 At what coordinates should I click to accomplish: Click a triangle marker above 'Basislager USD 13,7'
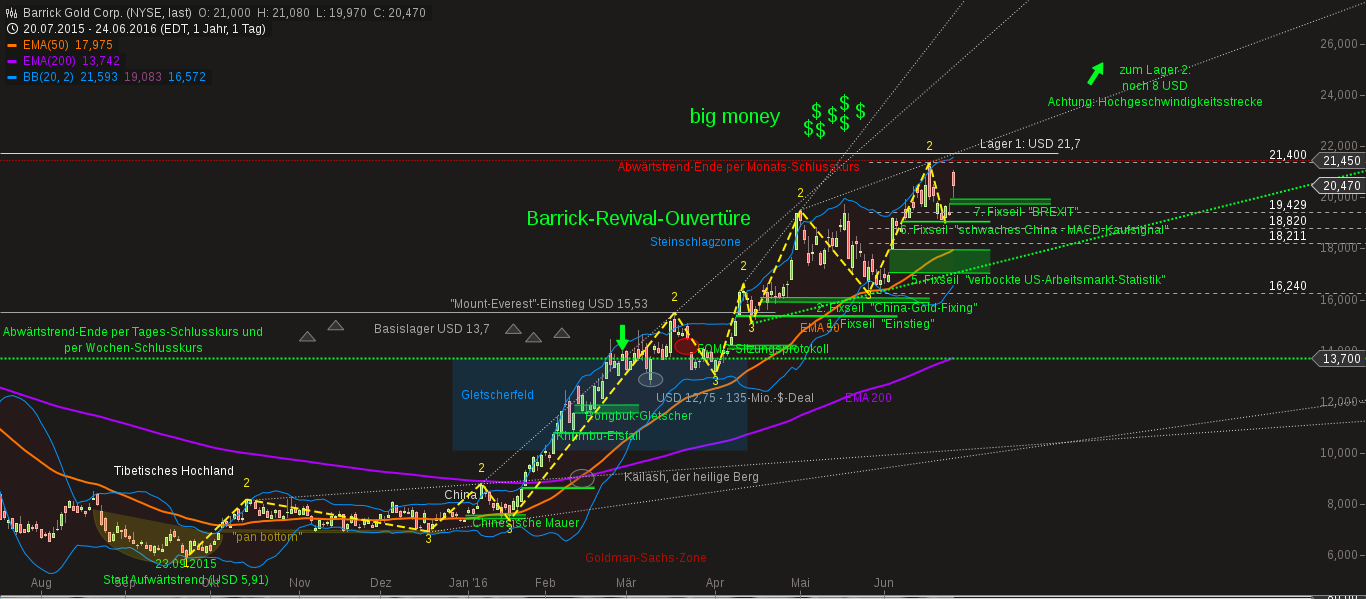click(512, 328)
